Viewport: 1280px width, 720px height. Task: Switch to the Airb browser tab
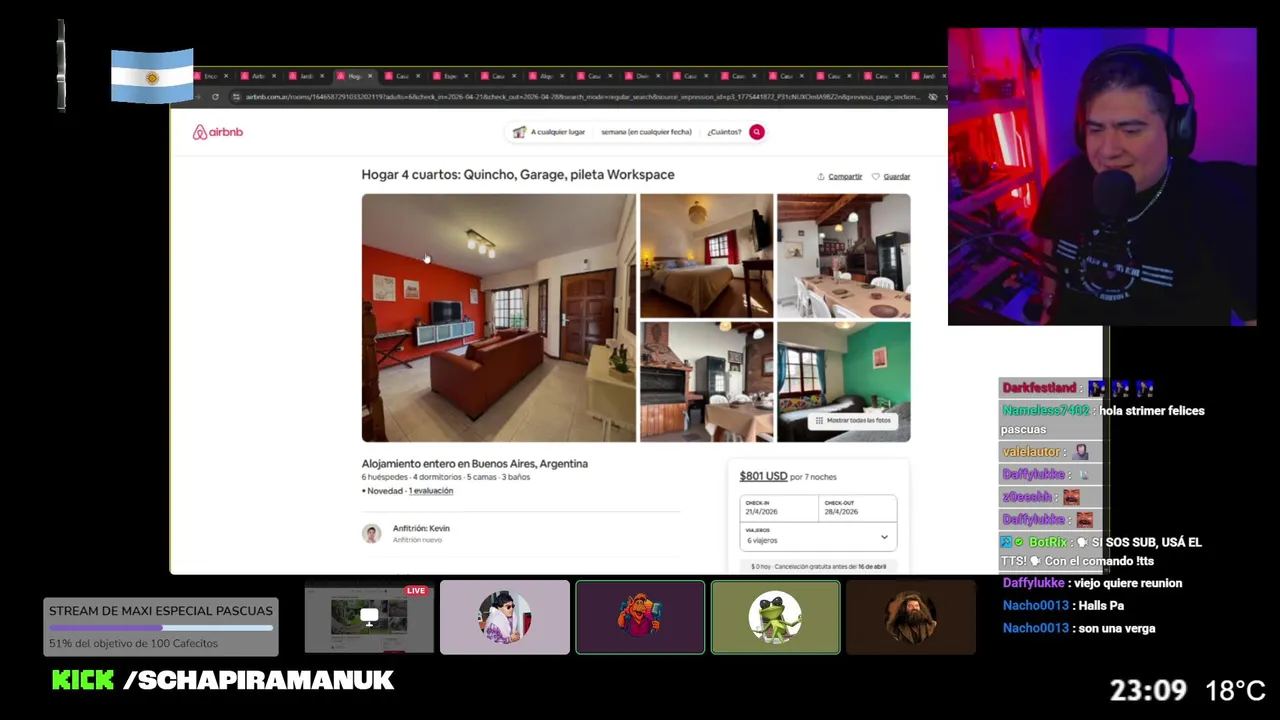[257, 76]
